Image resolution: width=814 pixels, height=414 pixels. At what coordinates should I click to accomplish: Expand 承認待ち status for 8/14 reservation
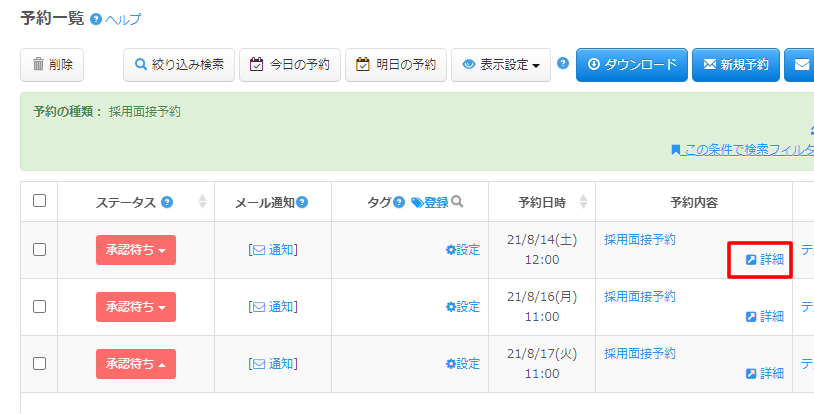coord(136,250)
